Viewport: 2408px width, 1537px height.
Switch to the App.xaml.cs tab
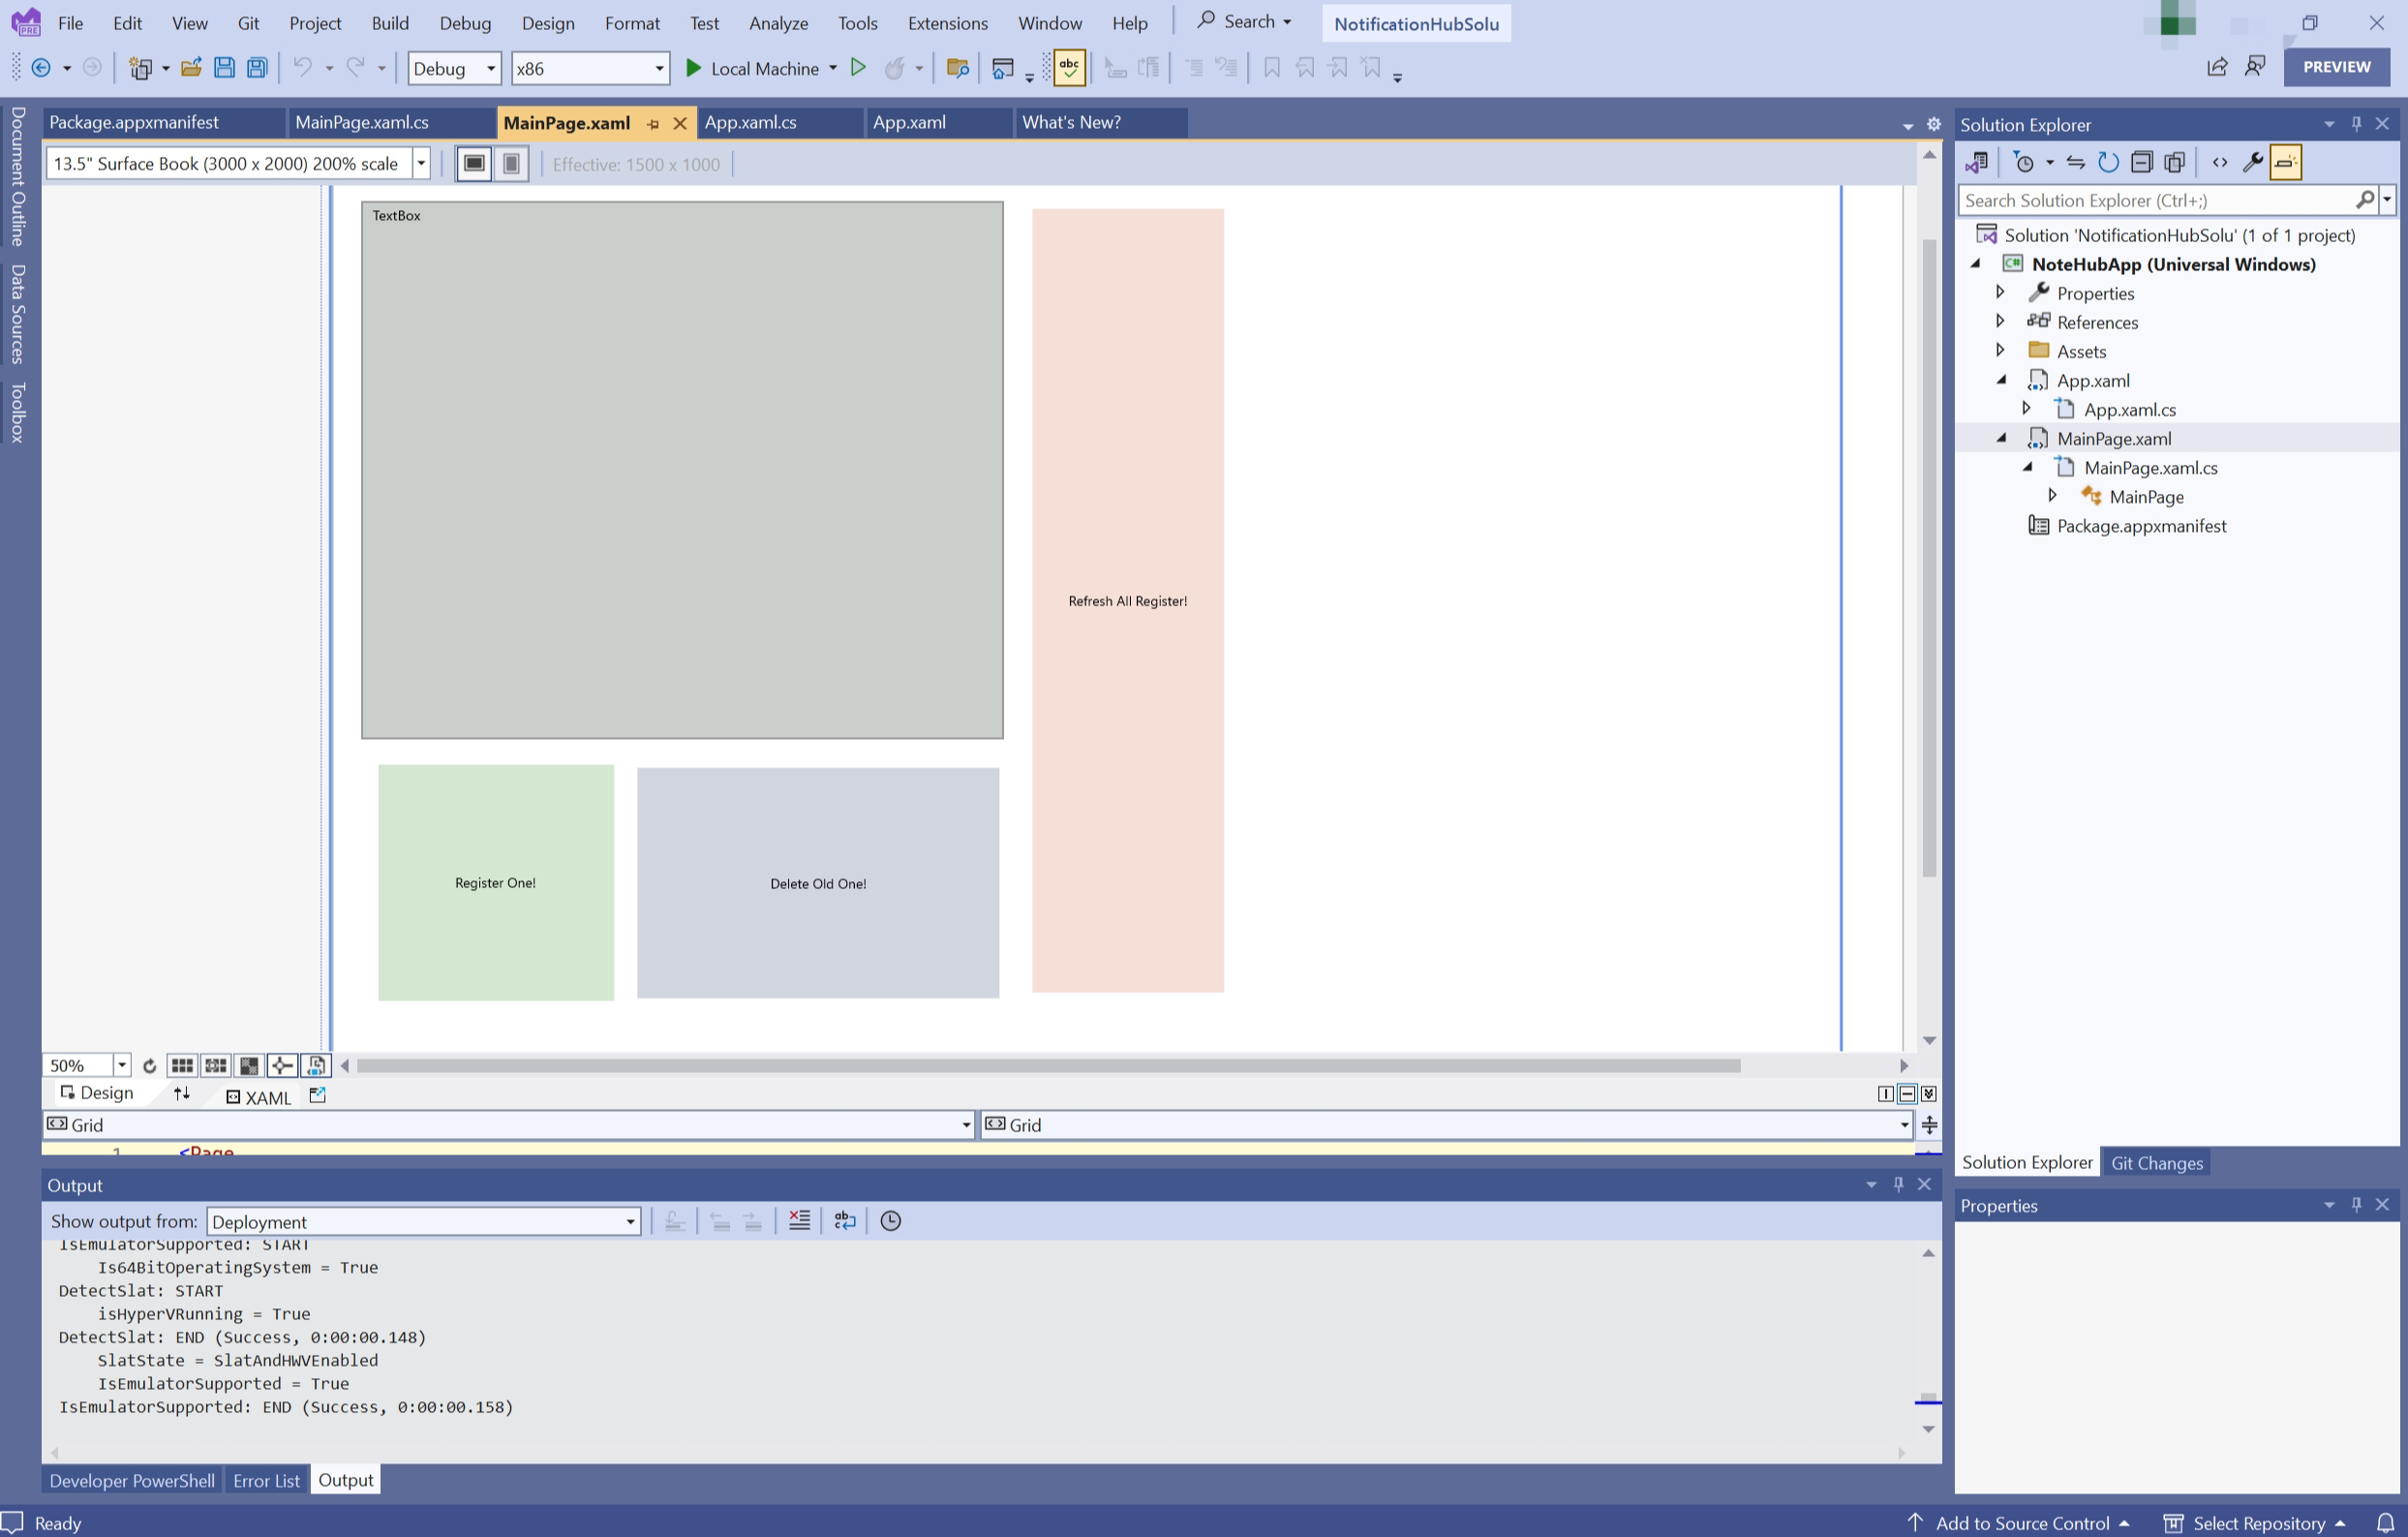coord(750,122)
